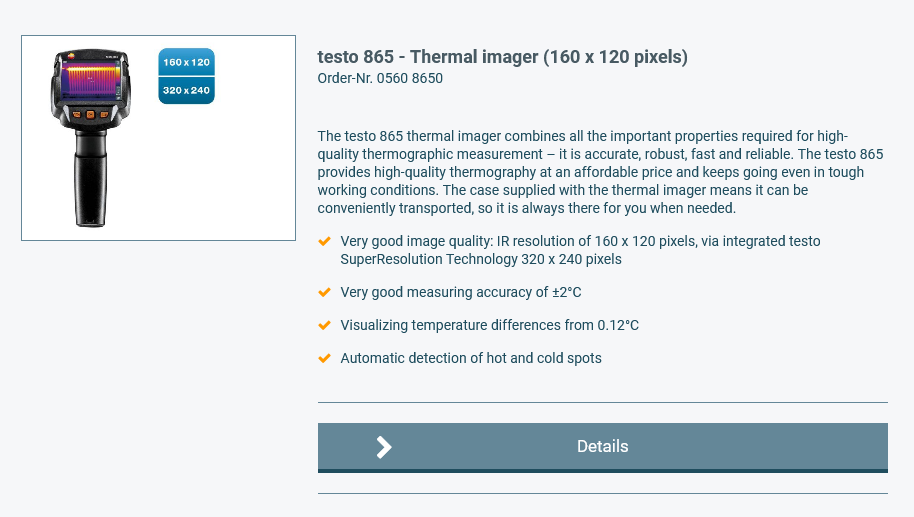Click the 'Very good image quality' bullet text

tap(580, 250)
